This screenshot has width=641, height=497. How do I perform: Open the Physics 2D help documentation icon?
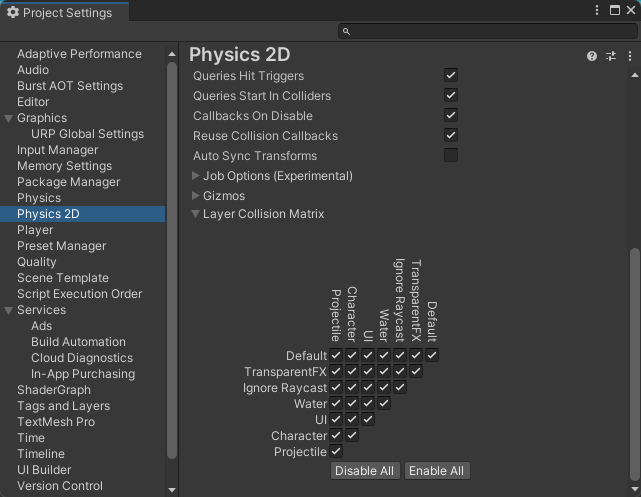click(x=592, y=56)
